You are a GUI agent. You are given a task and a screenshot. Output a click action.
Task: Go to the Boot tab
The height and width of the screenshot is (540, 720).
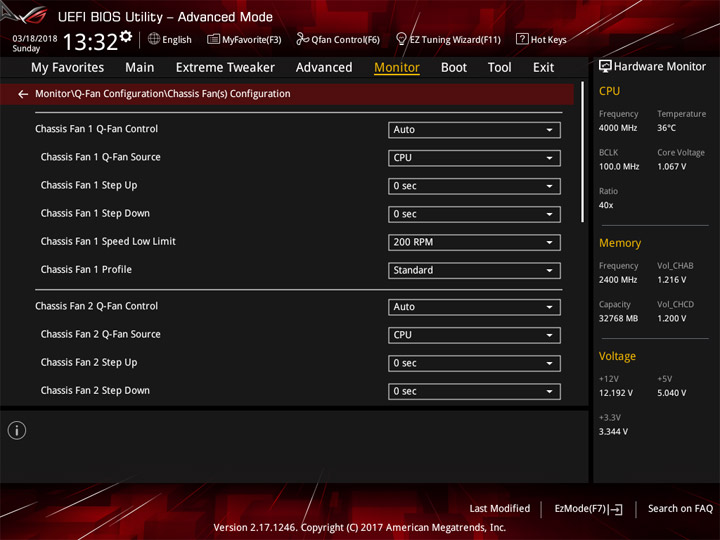(x=454, y=68)
